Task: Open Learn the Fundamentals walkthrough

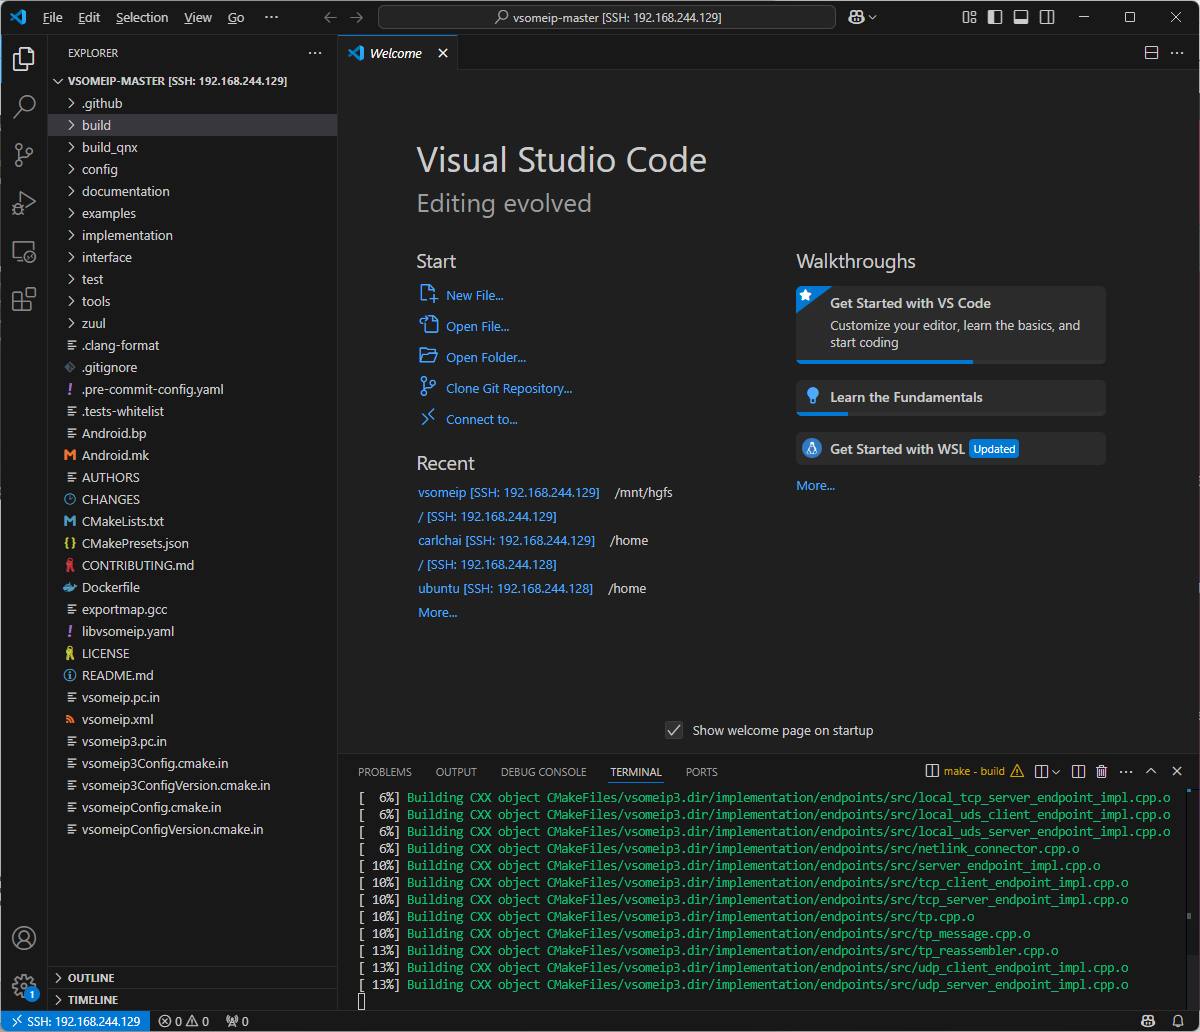Action: [951, 397]
